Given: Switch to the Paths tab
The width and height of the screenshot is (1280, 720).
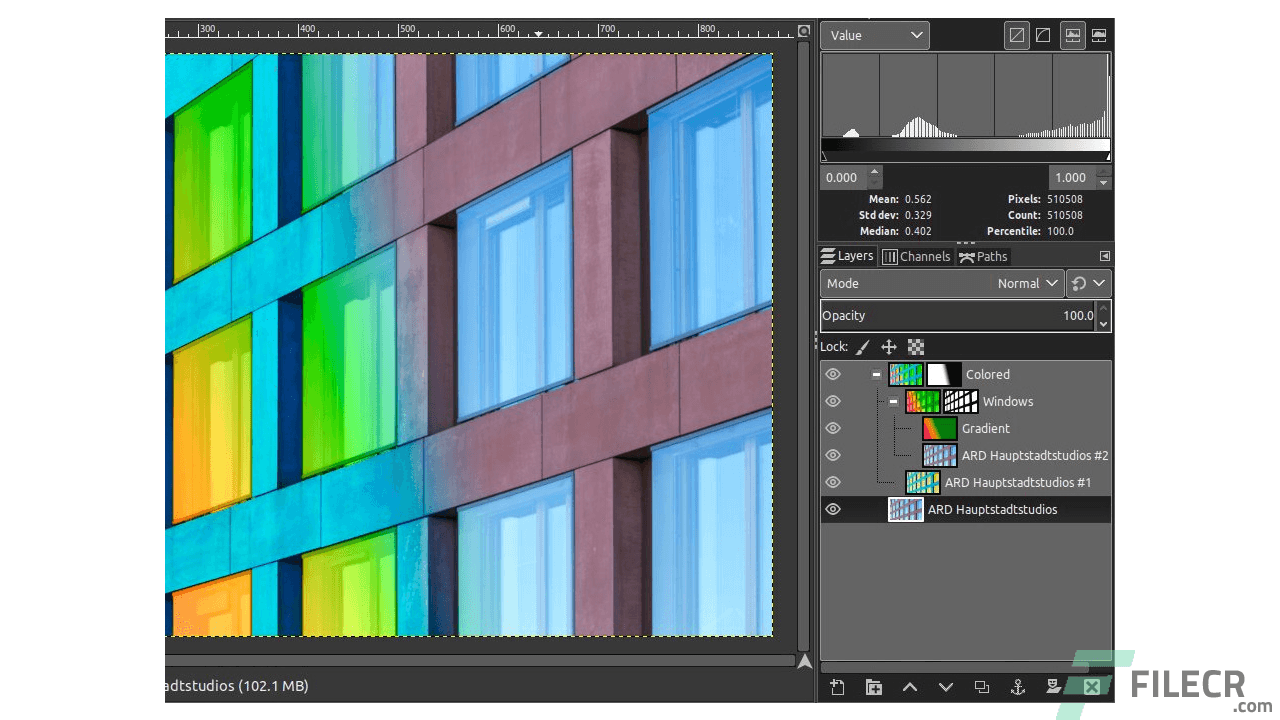Looking at the screenshot, I should [983, 256].
